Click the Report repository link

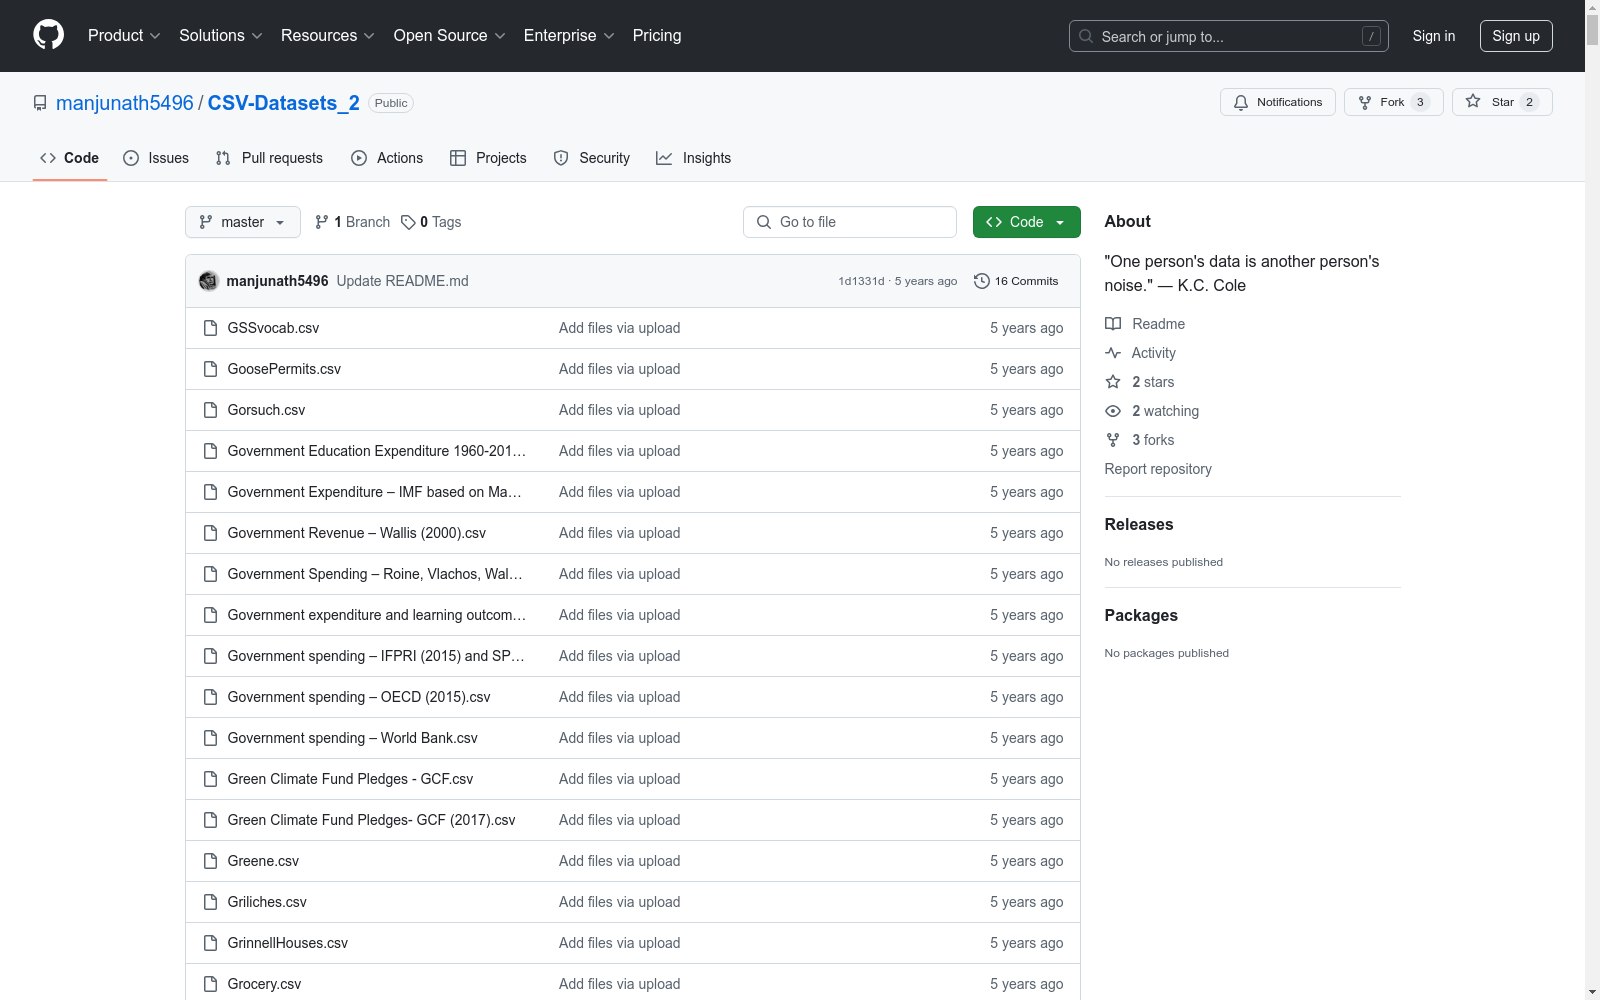click(x=1158, y=469)
